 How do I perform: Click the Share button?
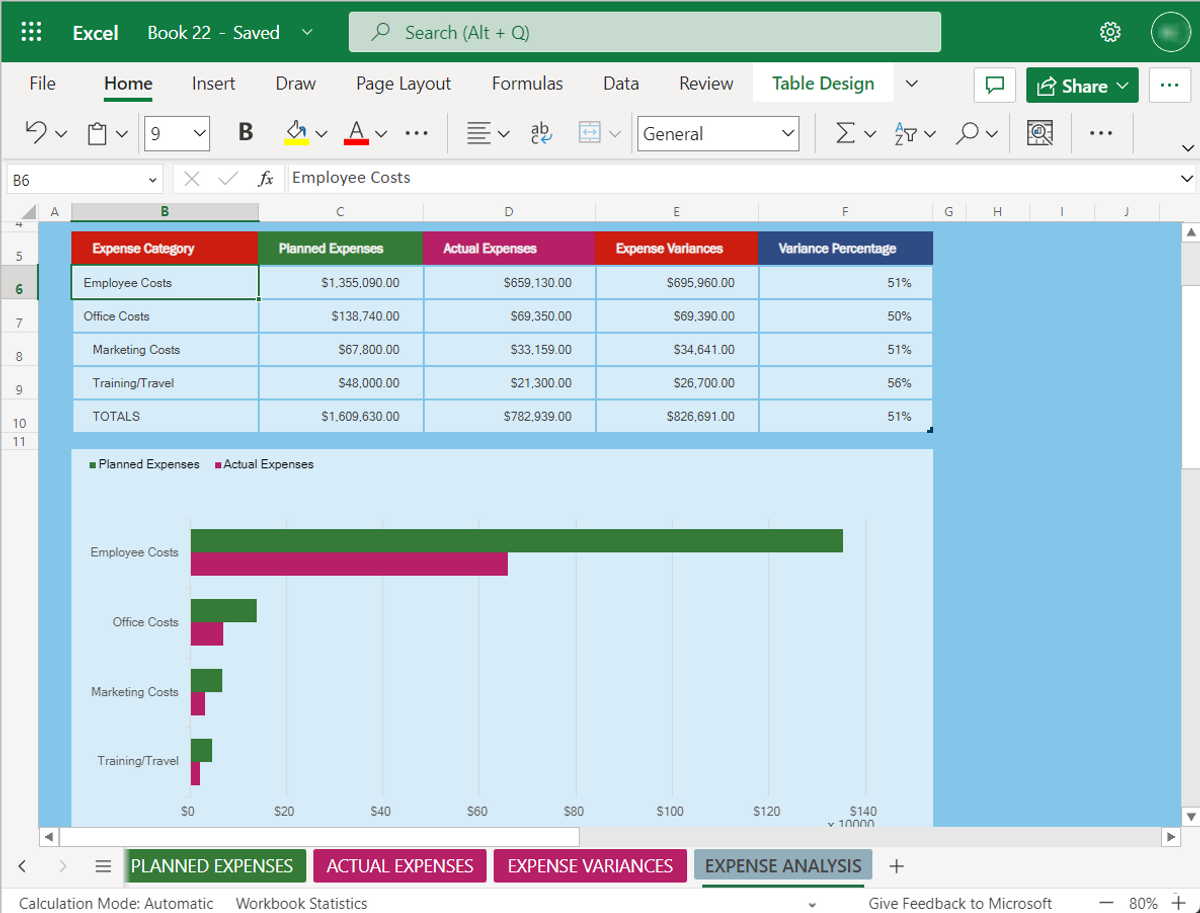(x=1082, y=86)
